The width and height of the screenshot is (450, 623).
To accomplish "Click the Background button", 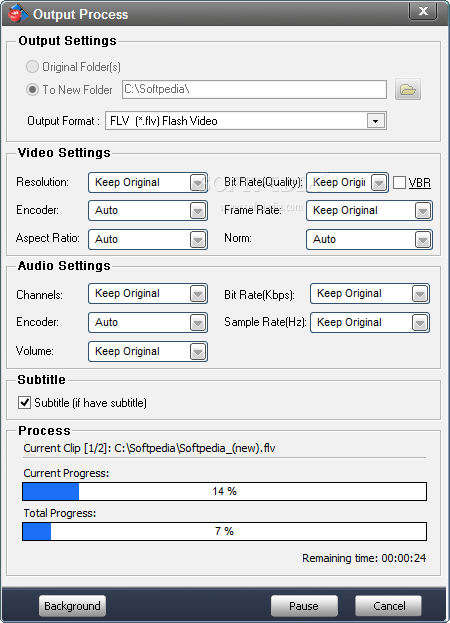I will click(72, 606).
